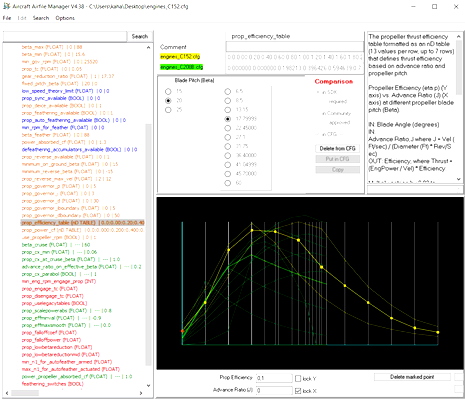
Task: Click the Prop Efficiency input field
Action: 274,378
